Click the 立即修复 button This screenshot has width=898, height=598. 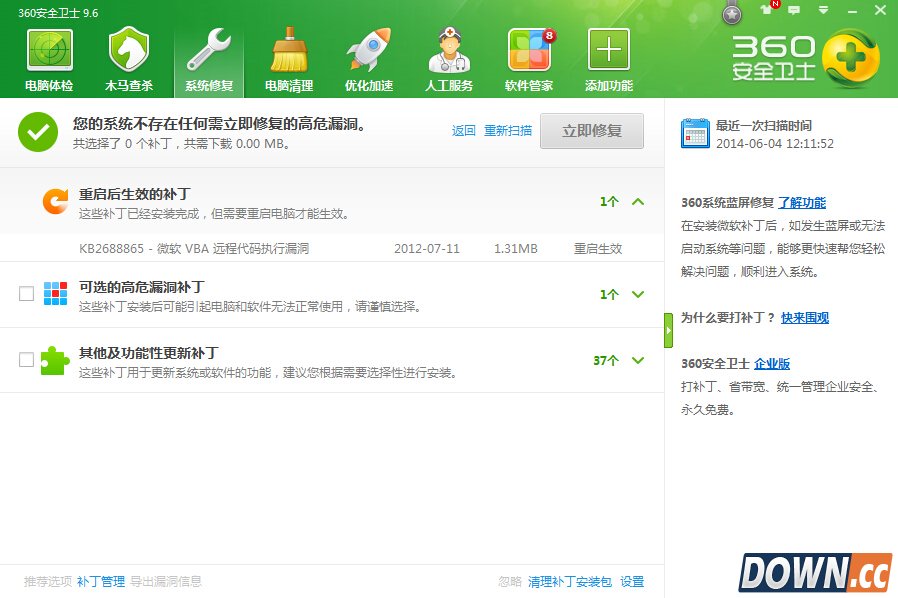click(592, 131)
